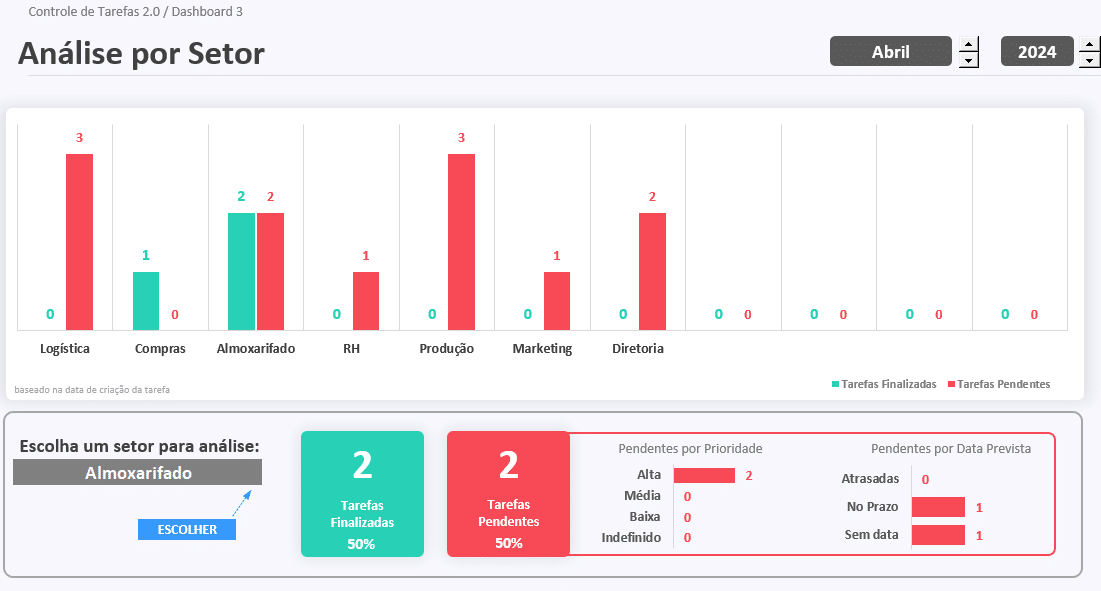Image resolution: width=1101 pixels, height=591 pixels.
Task: Click the Controle de Tarefas 2.0 breadcrumb
Action: pos(94,12)
